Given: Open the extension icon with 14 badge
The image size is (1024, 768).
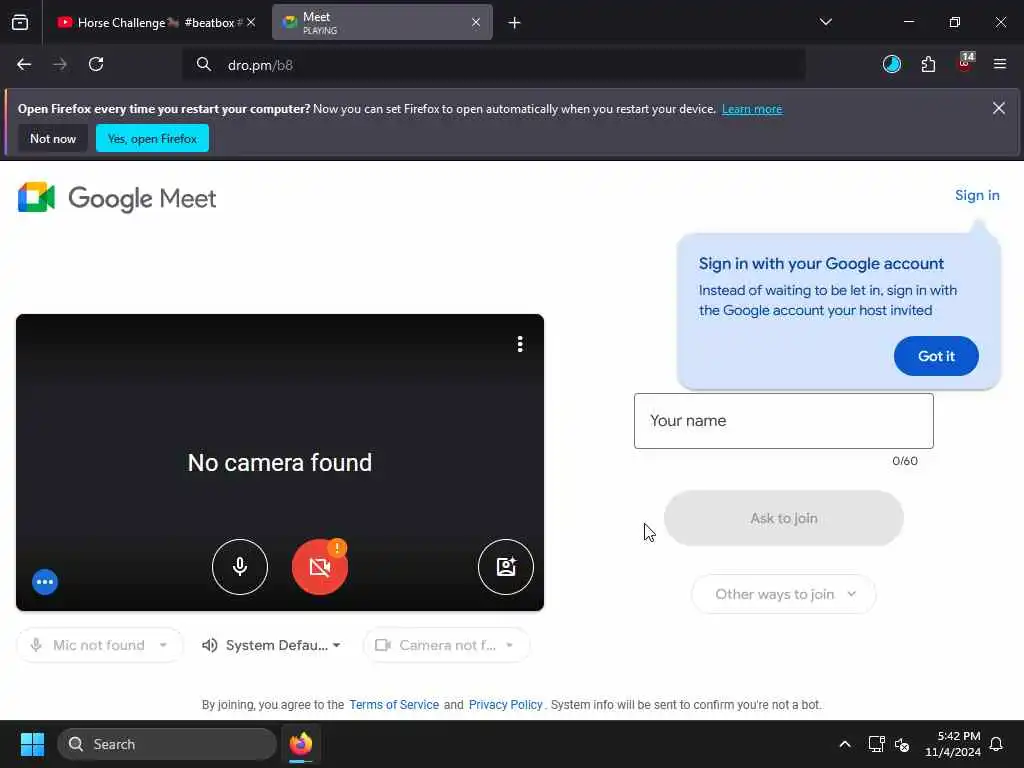Looking at the screenshot, I should [965, 63].
